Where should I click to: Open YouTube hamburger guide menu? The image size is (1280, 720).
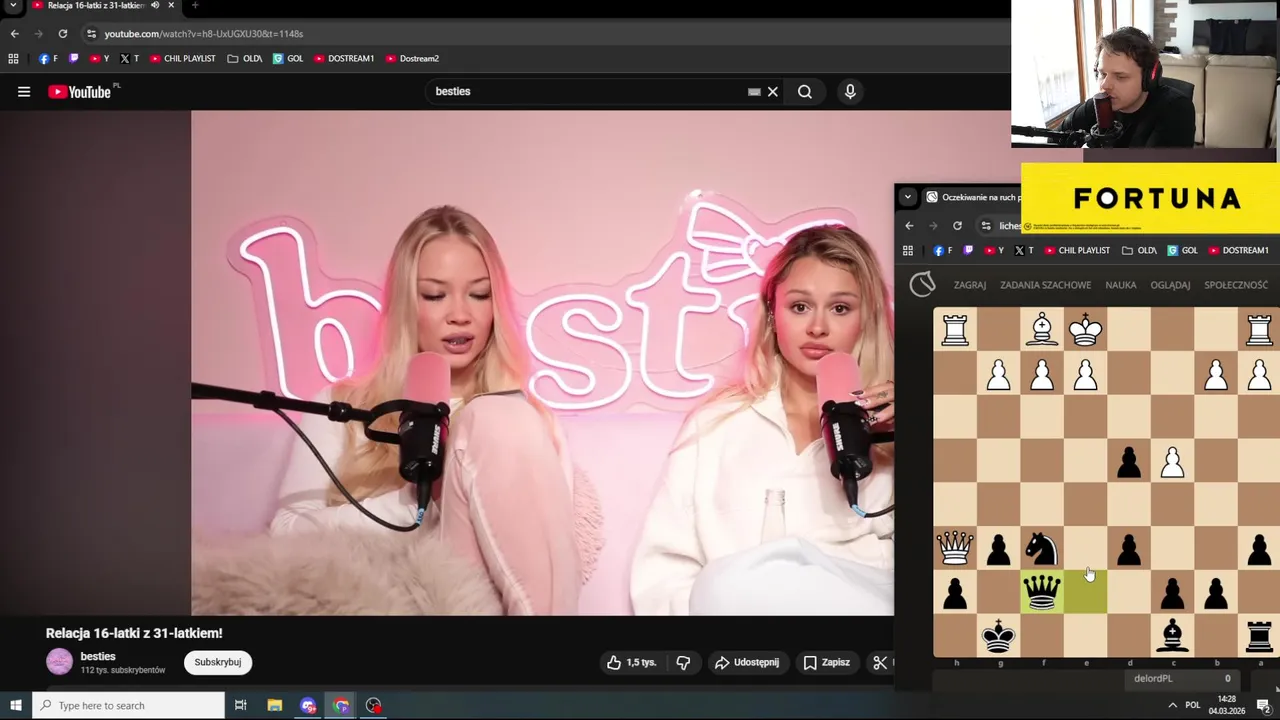coord(24,92)
